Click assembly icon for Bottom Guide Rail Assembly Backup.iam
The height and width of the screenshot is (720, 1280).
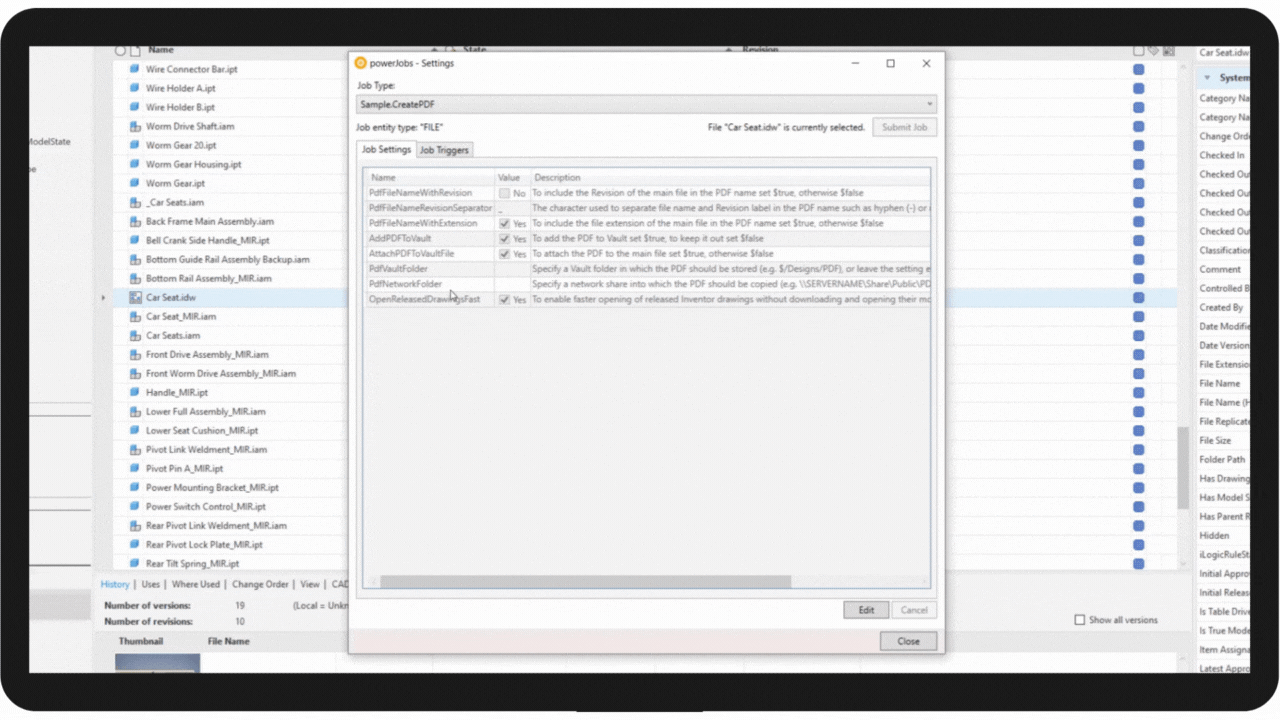coord(135,260)
